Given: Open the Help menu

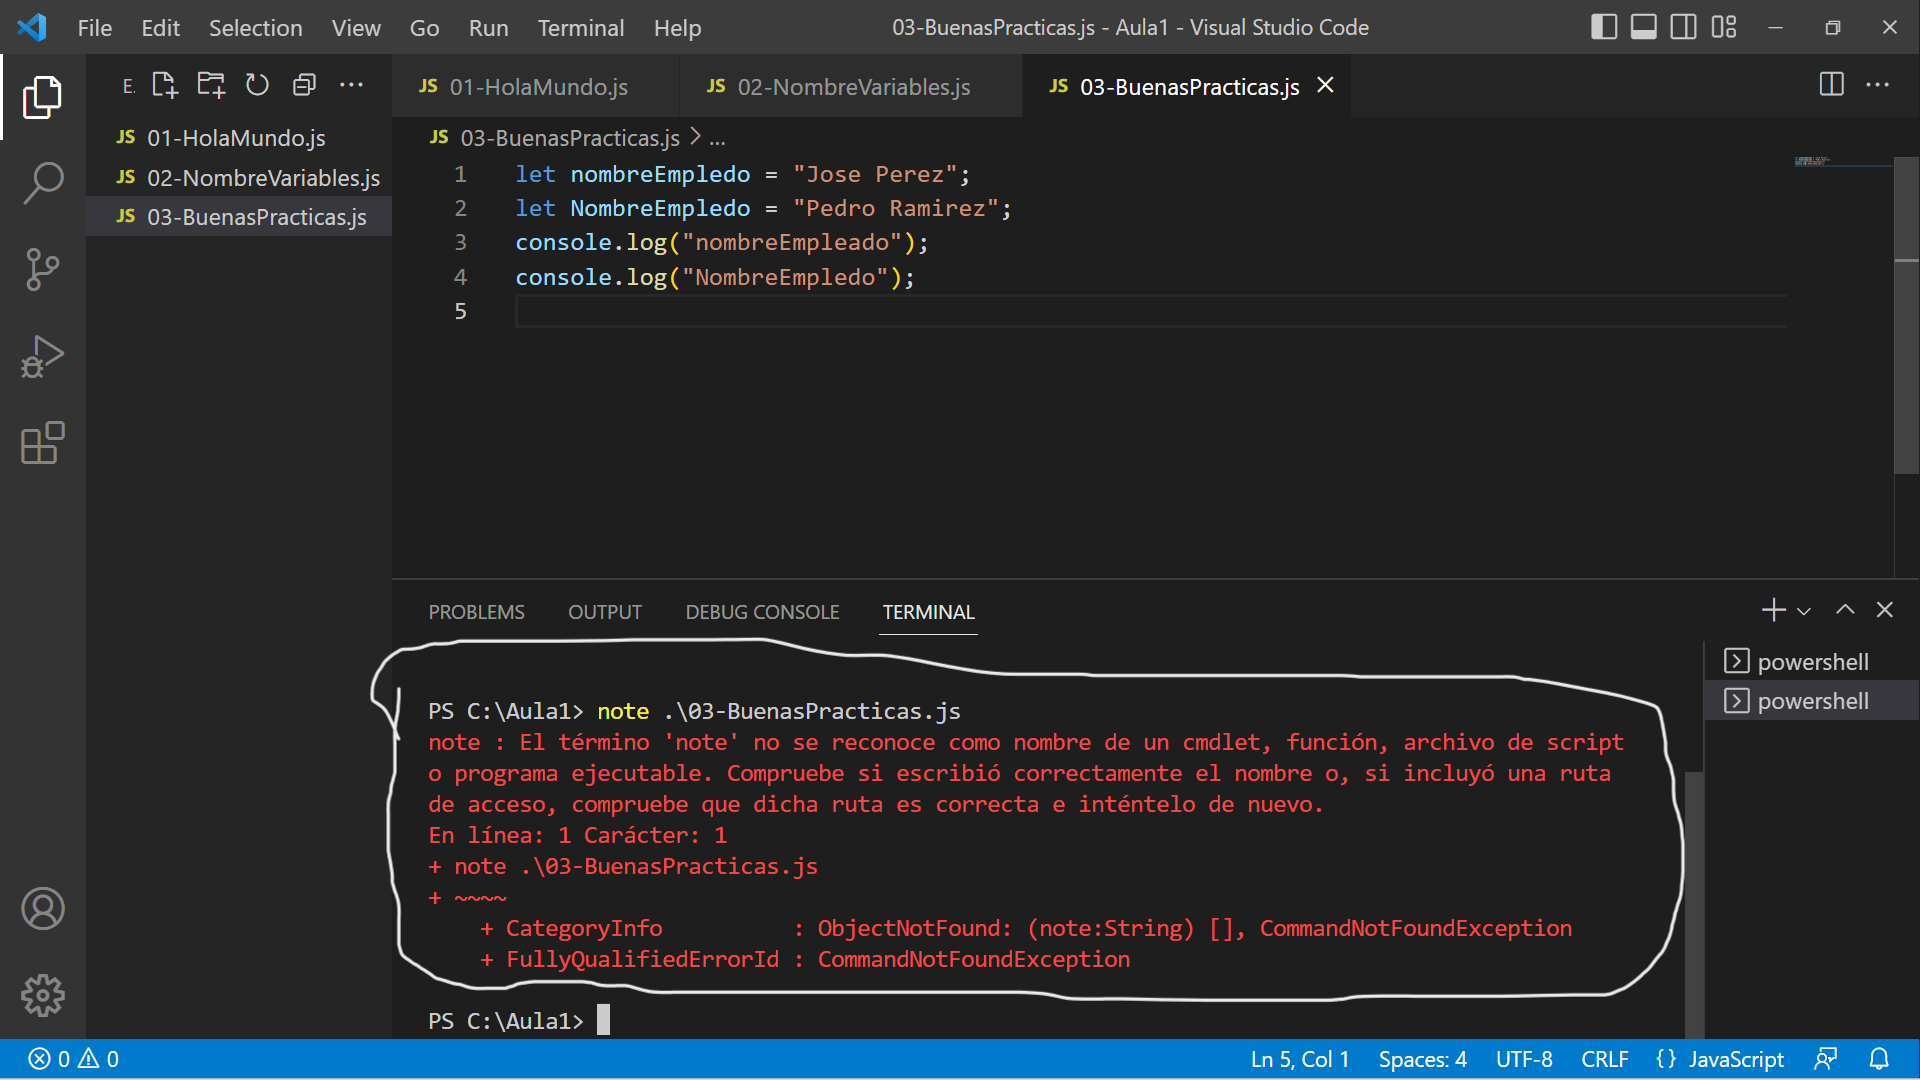Looking at the screenshot, I should [677, 28].
